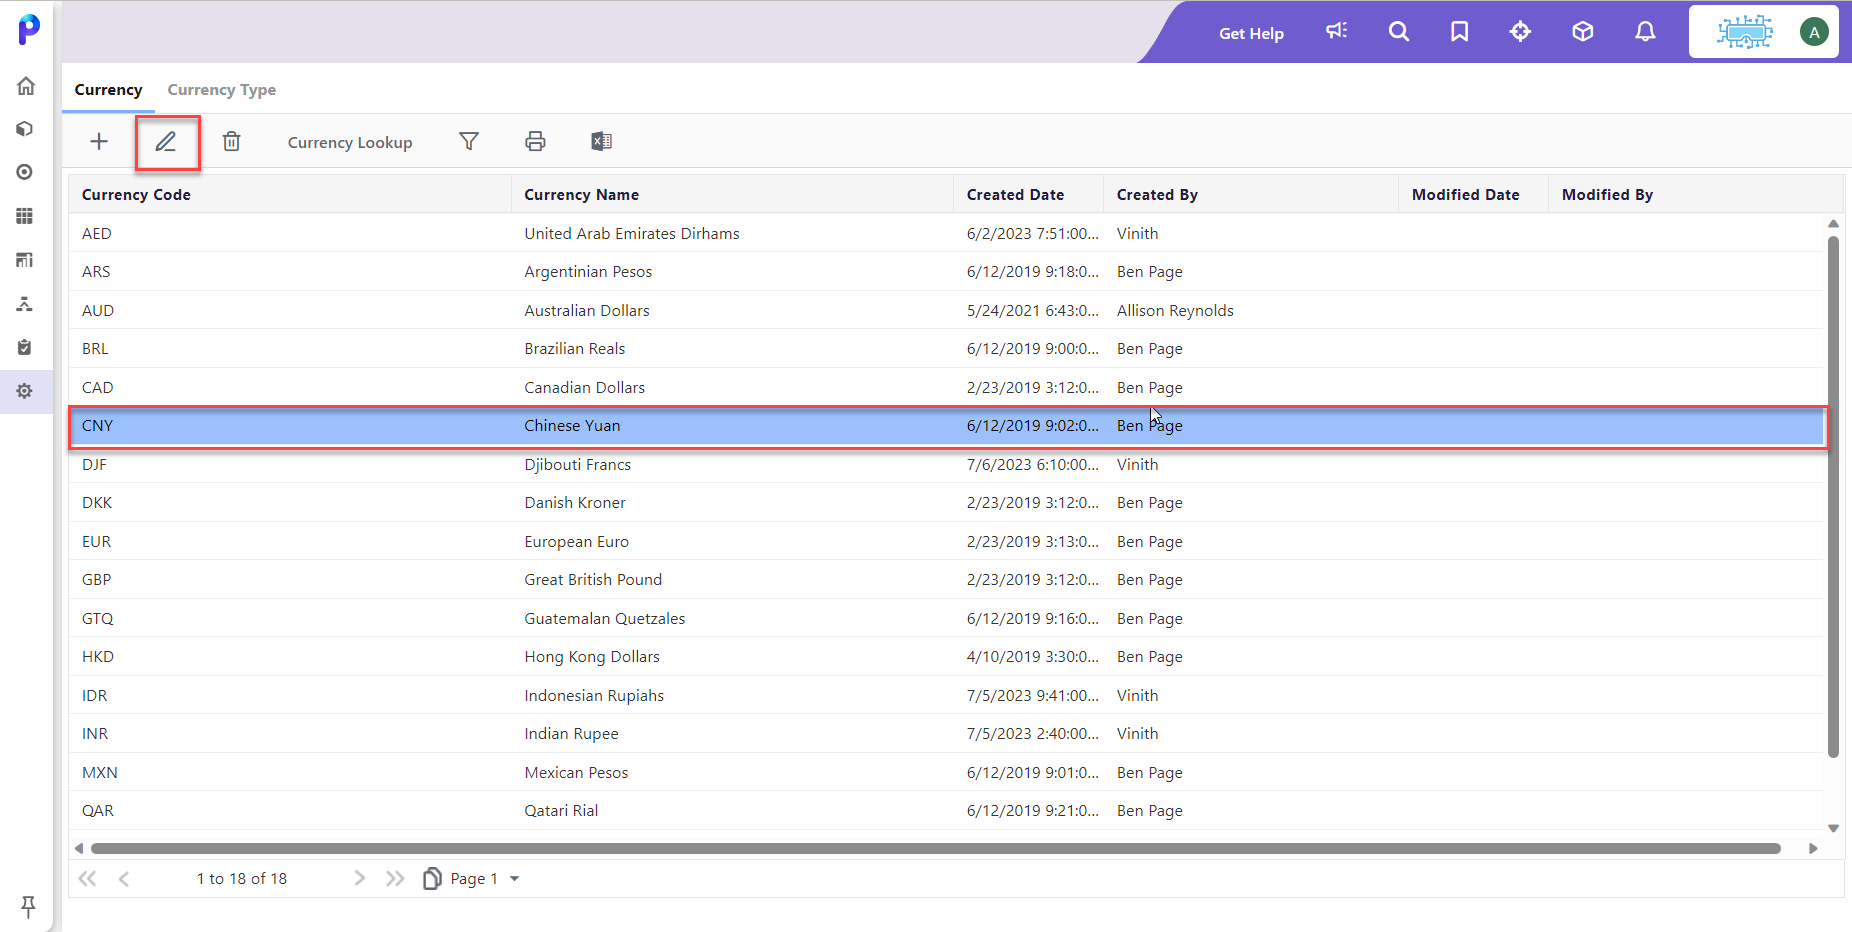Select the Argentinian Pesos row
This screenshot has width=1852, height=932.
(x=947, y=272)
